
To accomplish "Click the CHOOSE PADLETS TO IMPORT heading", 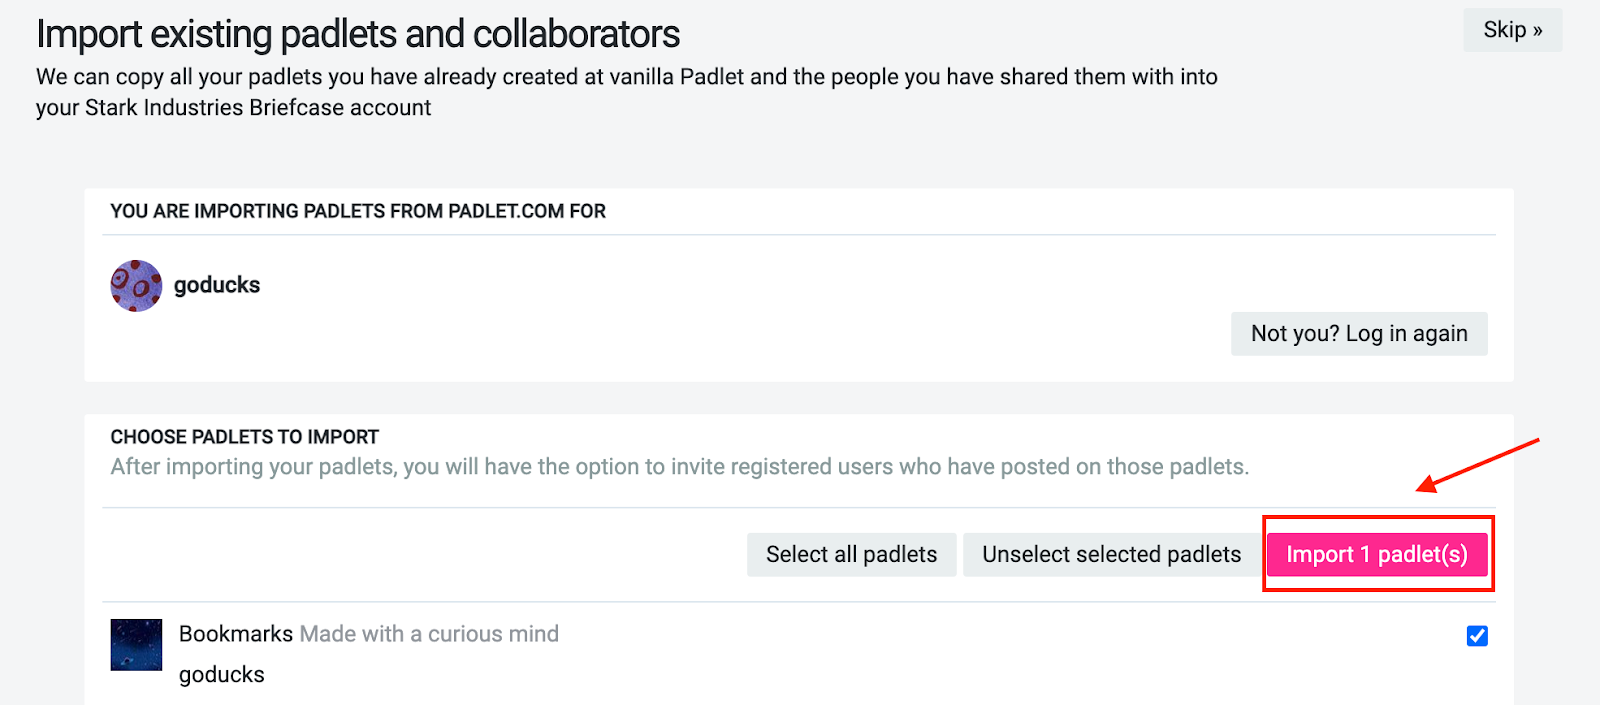I will click(245, 437).
